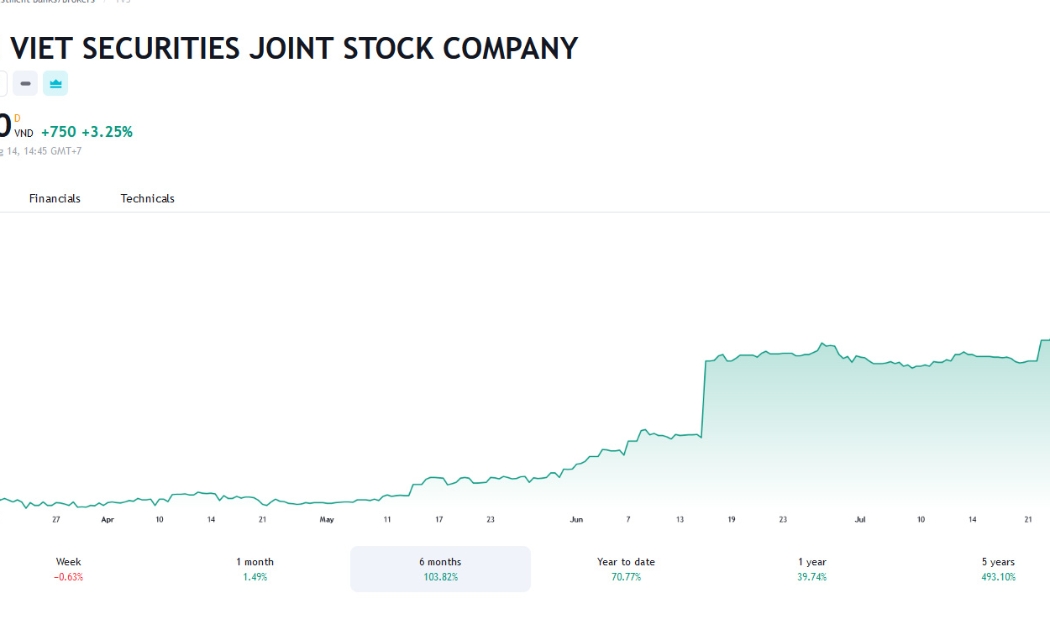This screenshot has height=630, width=1050.
Task: Click the 14:45 GMT+7 timestamp
Action: tap(52, 151)
